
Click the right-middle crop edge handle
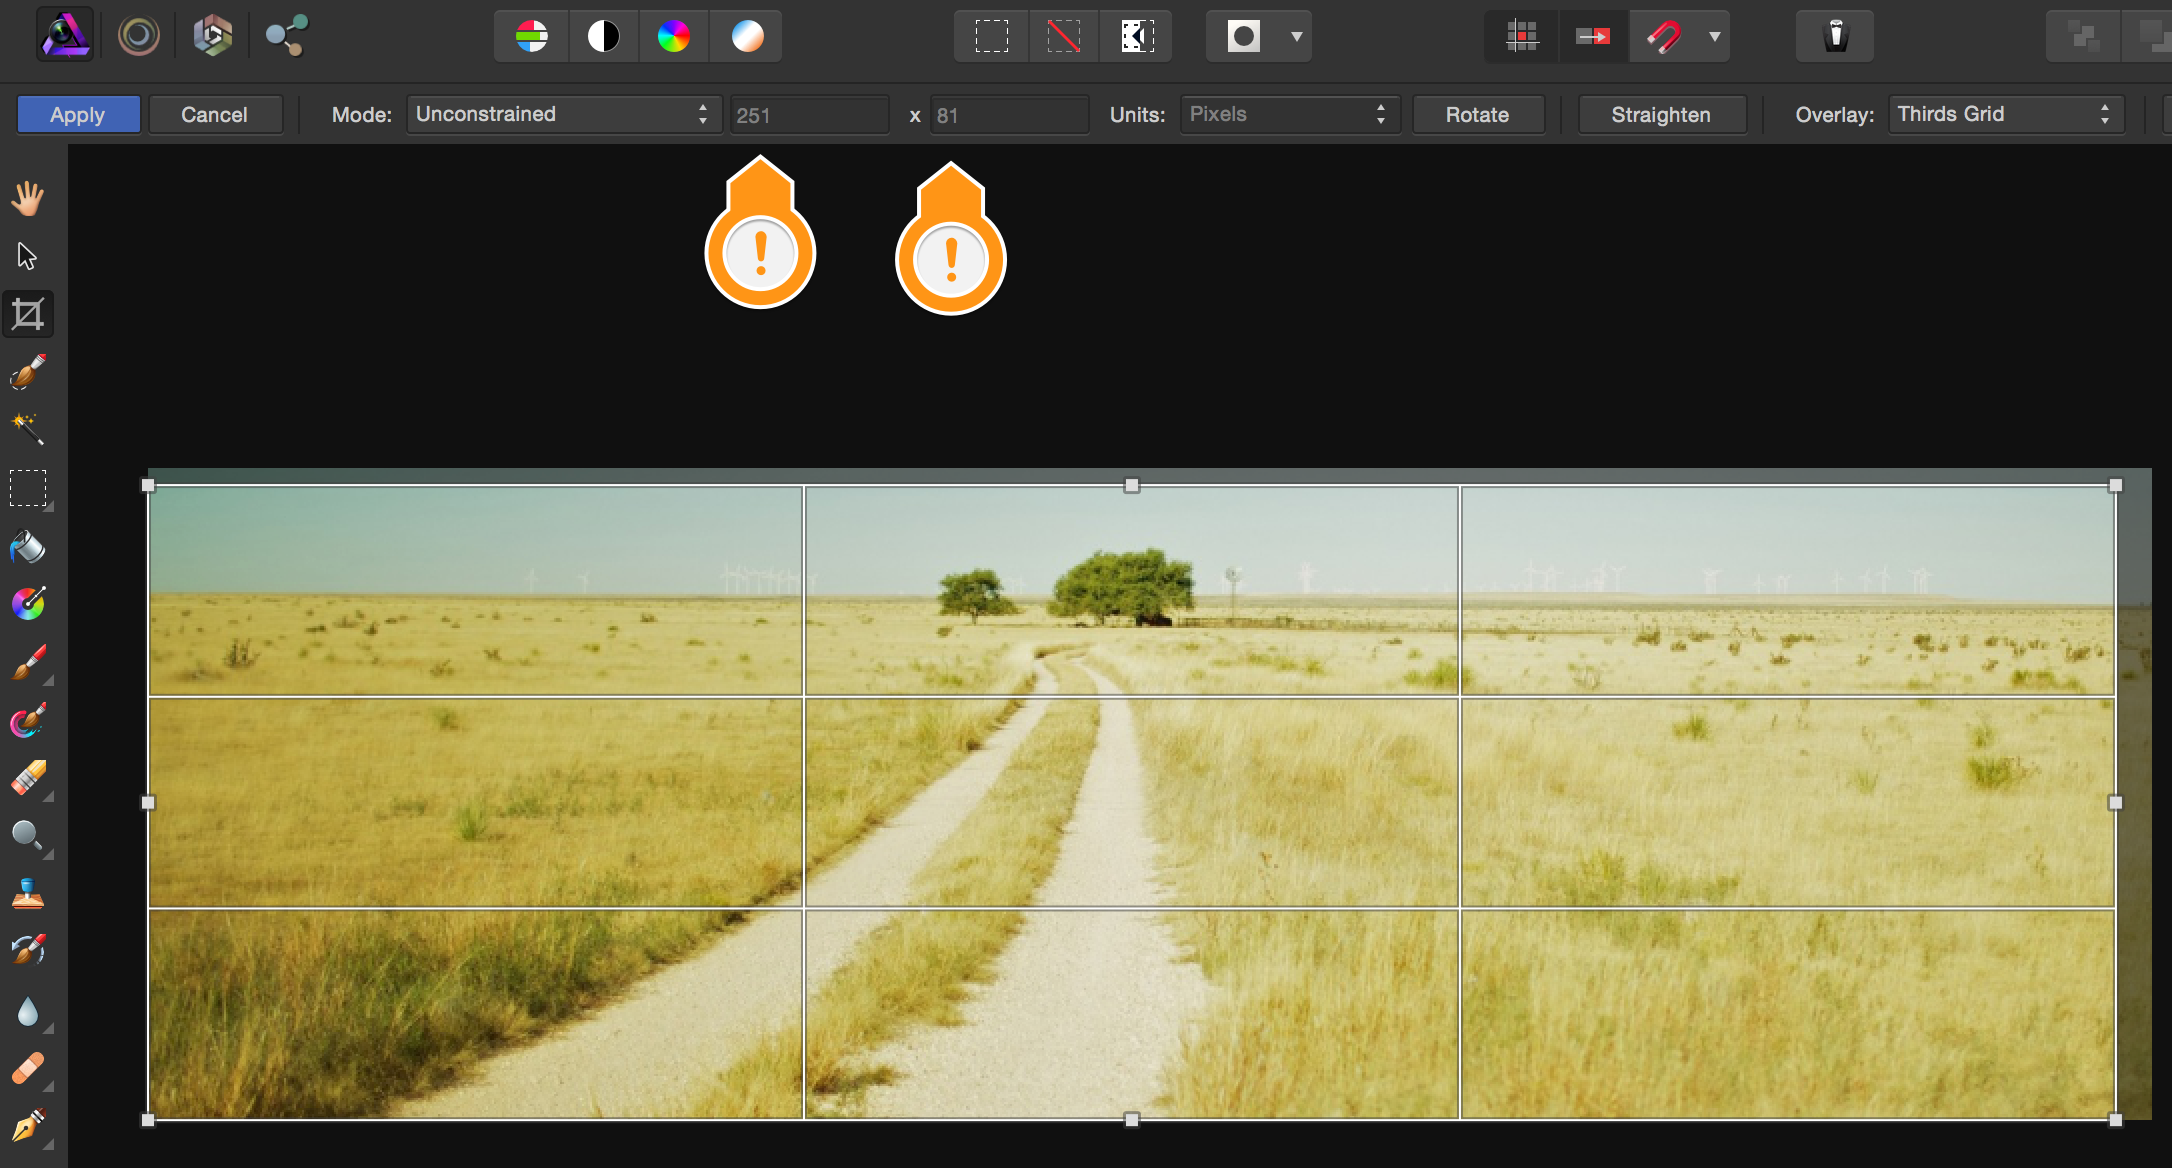2115,803
